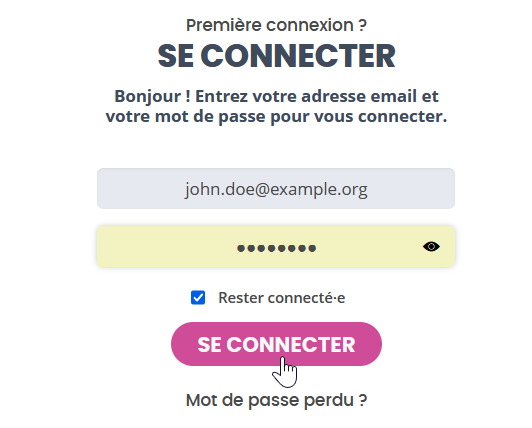Click the first-time login question at top
The image size is (532, 428).
[x=276, y=25]
